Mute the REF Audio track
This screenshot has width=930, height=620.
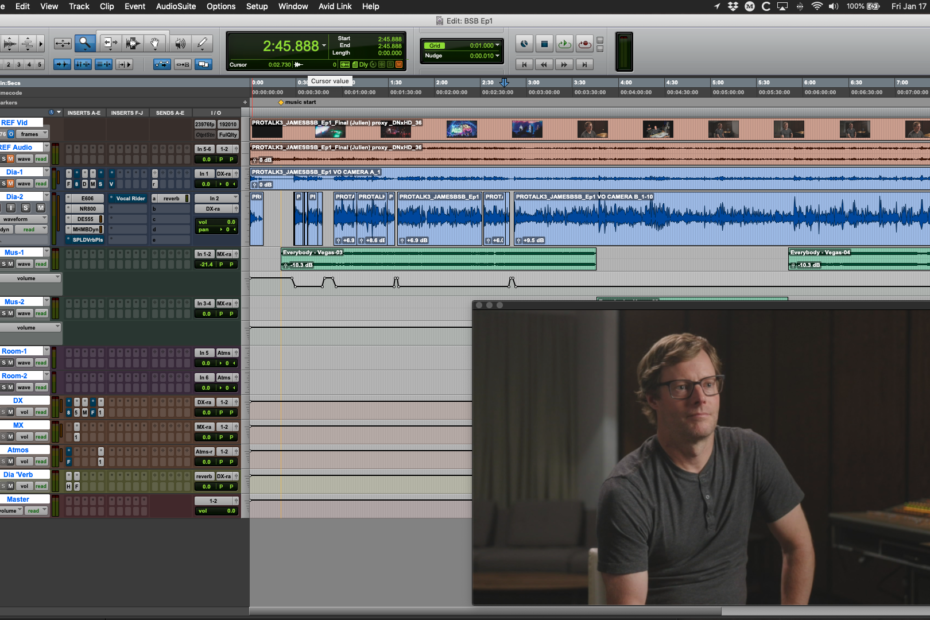click(x=10, y=159)
